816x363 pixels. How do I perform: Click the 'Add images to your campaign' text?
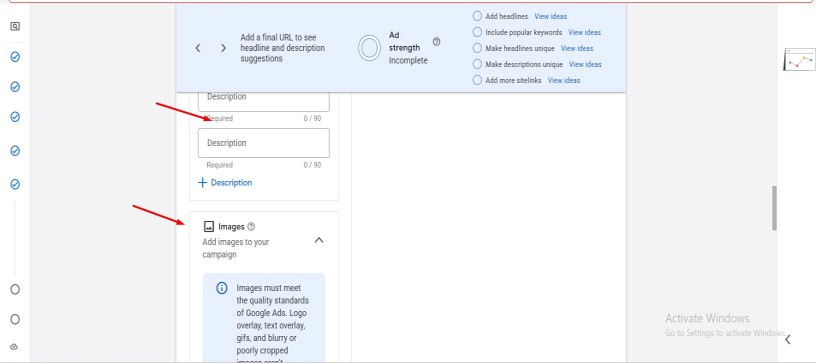click(236, 248)
